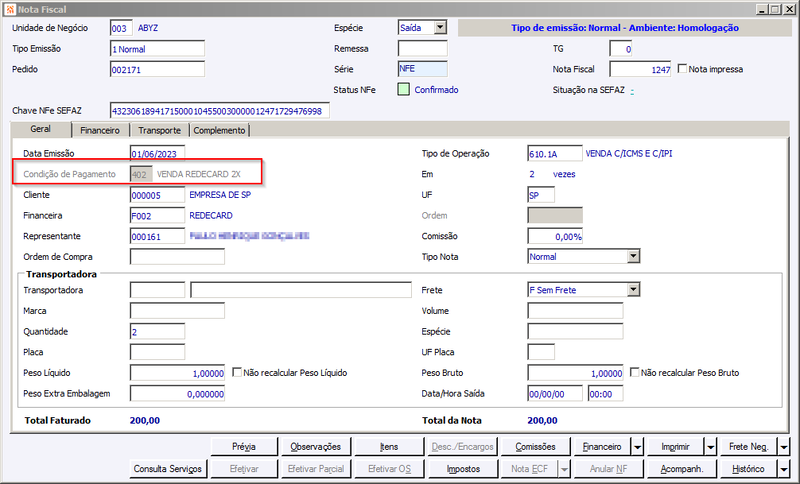The image size is (800, 484).
Task: Enable Não recalcular Peso Líquido checkbox
Action: pyautogui.click(x=237, y=372)
